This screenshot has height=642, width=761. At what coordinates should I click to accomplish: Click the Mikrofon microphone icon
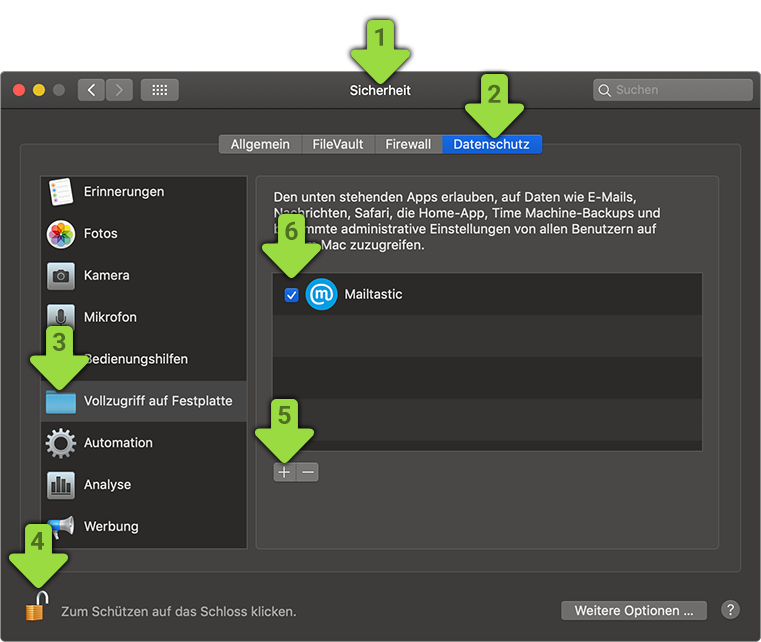[61, 316]
